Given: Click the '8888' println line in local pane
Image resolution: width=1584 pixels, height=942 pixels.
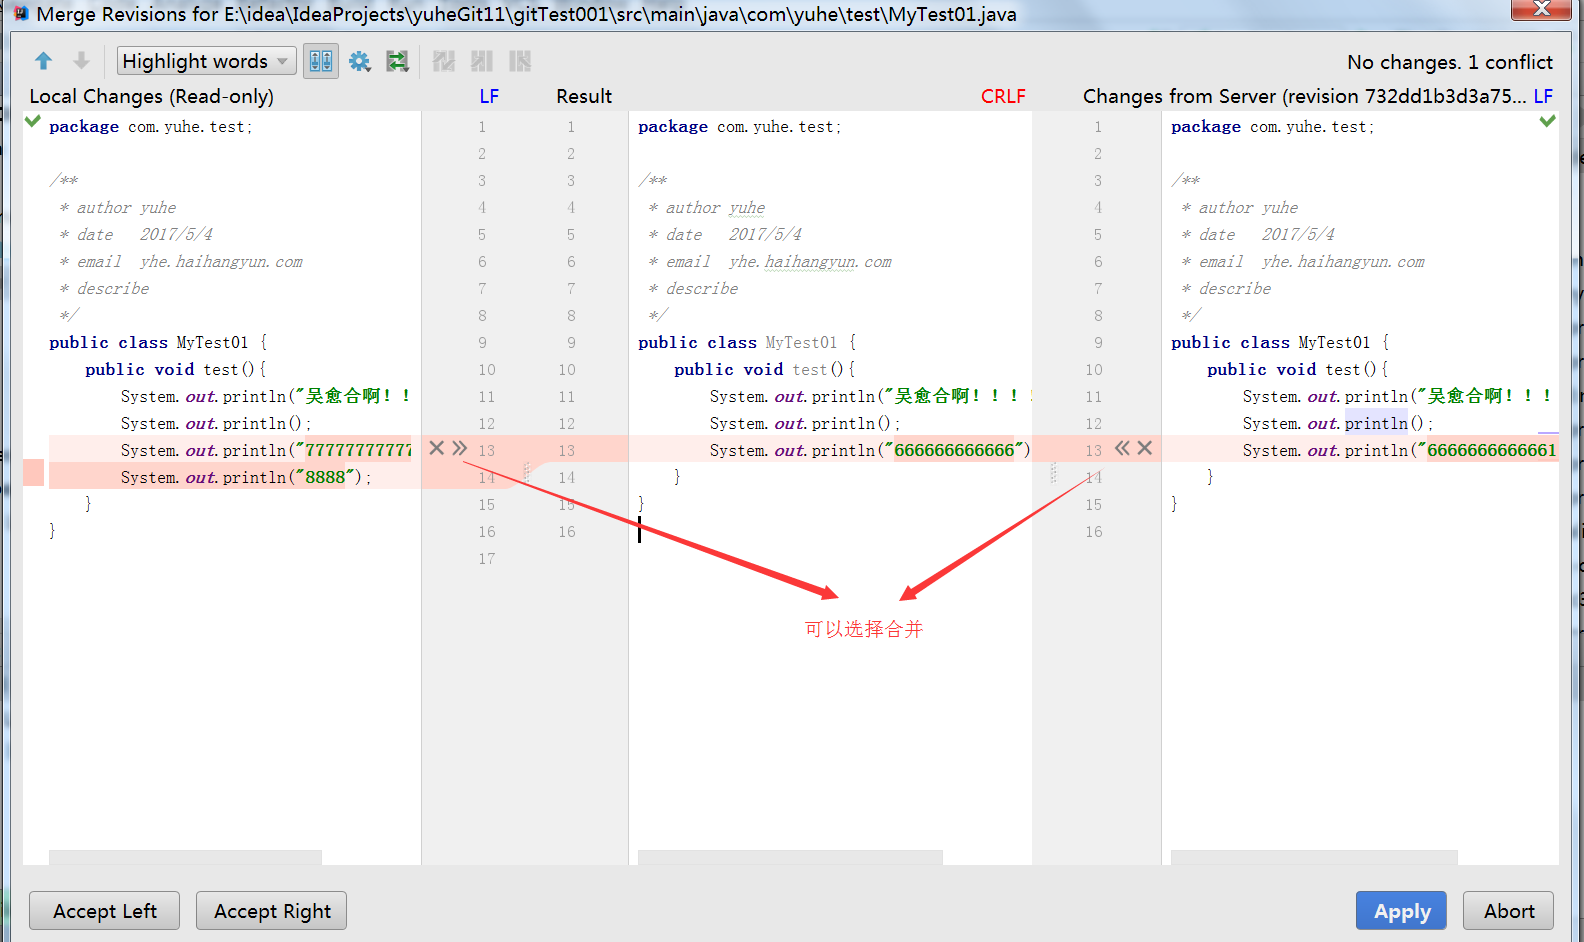Looking at the screenshot, I should tap(245, 477).
